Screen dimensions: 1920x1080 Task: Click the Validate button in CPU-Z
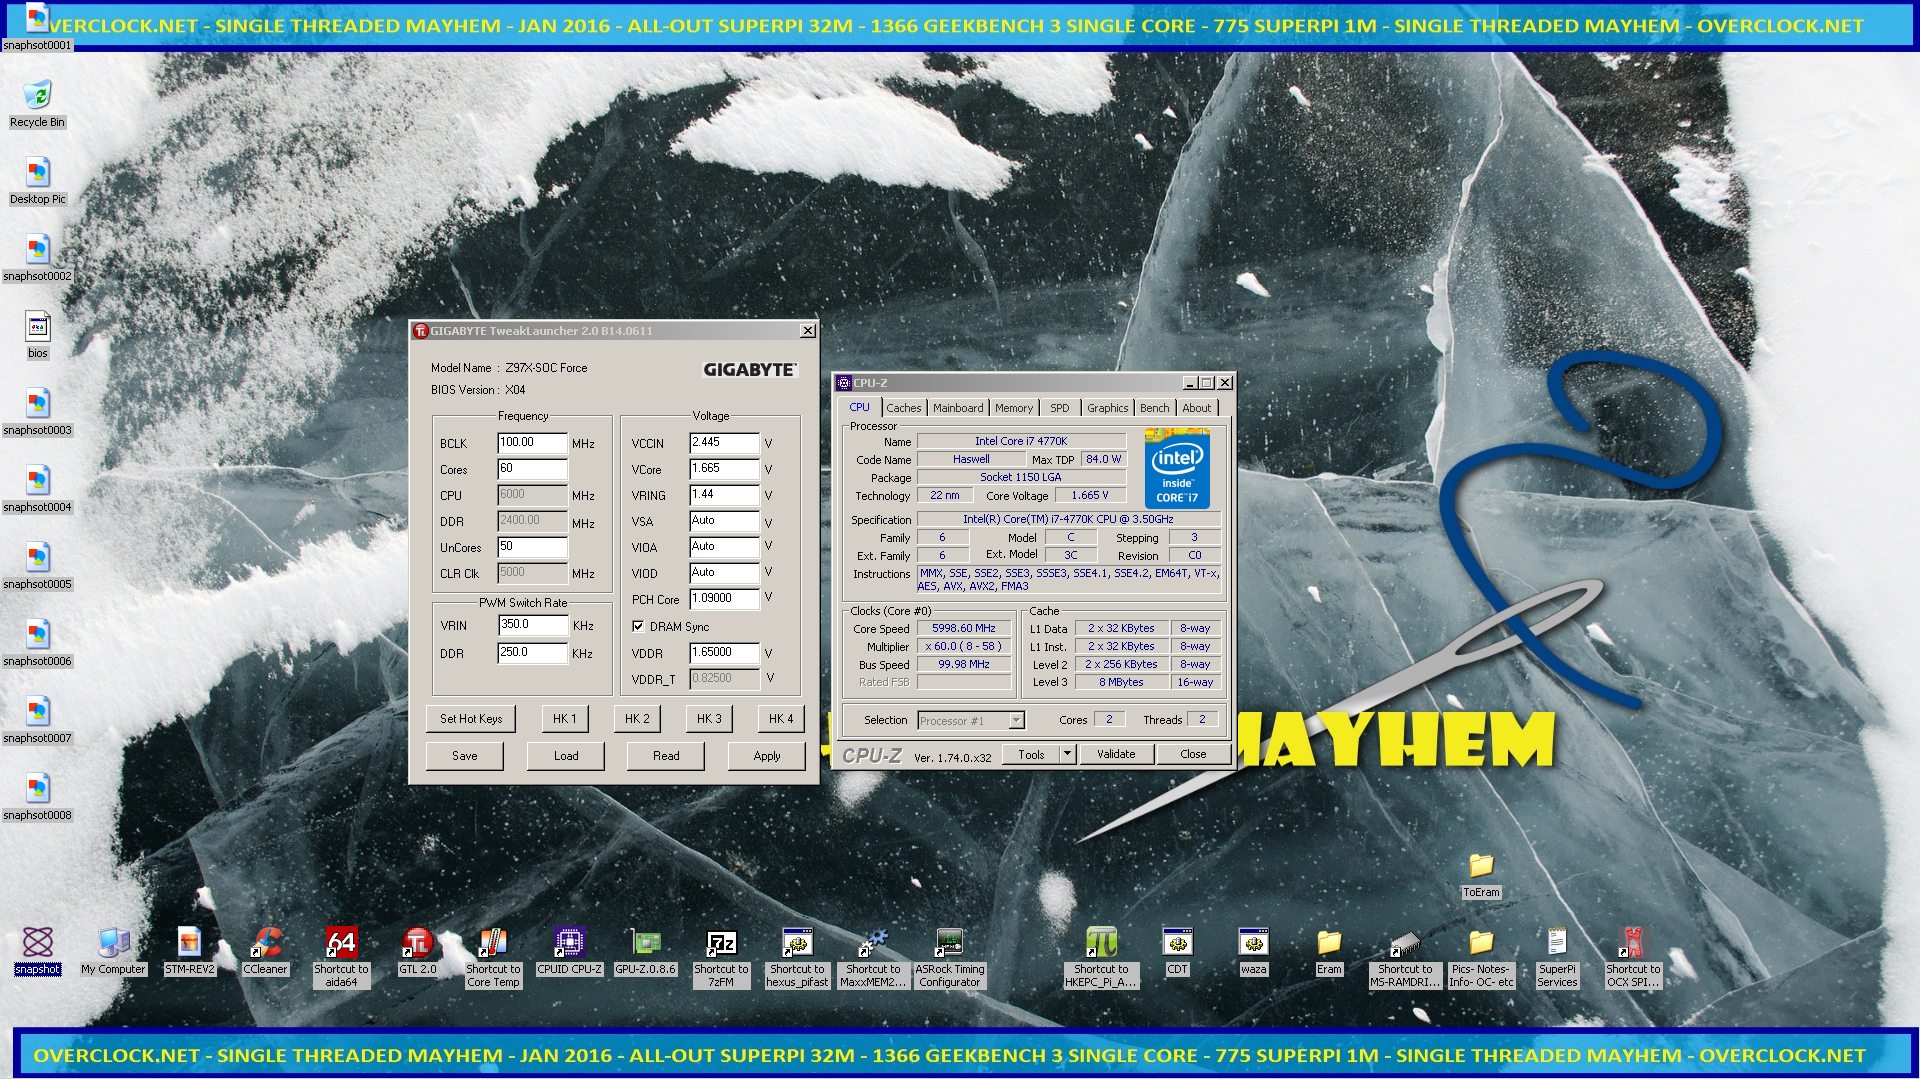point(1116,754)
